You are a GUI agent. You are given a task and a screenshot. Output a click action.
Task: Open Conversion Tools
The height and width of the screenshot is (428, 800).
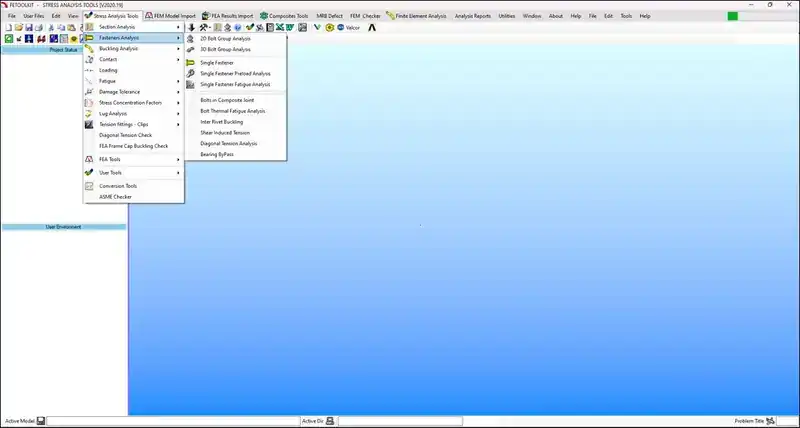[x=134, y=186]
